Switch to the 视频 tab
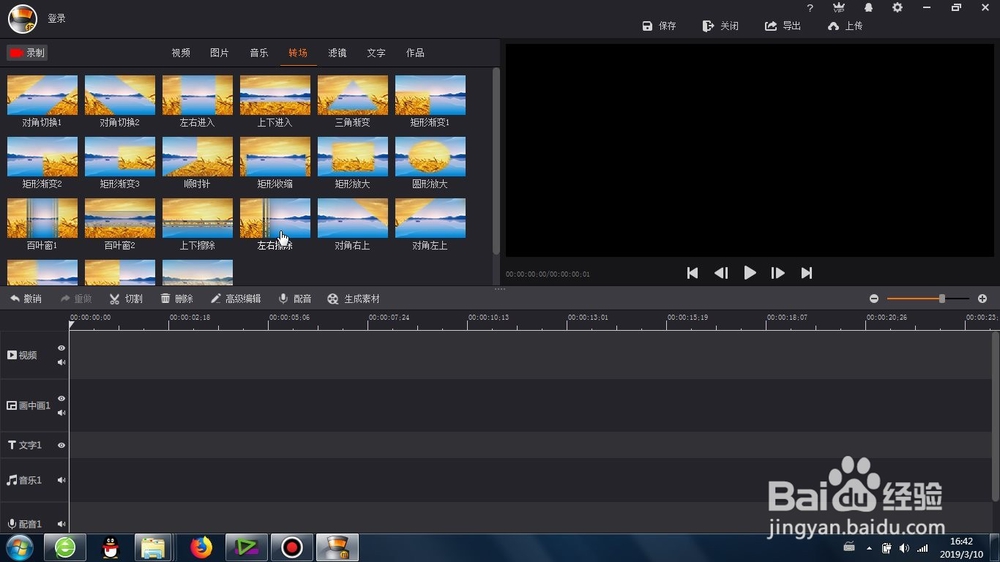 click(181, 53)
